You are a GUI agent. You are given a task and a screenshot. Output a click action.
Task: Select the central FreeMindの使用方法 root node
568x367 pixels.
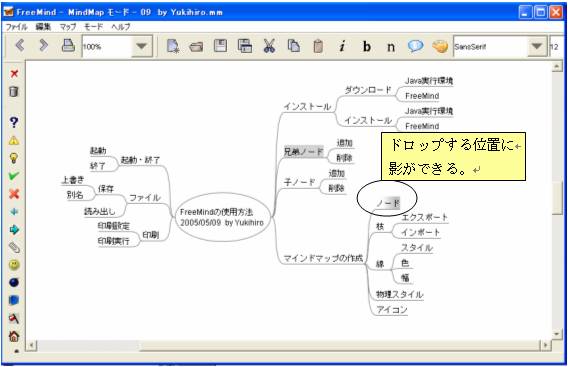(x=222, y=217)
